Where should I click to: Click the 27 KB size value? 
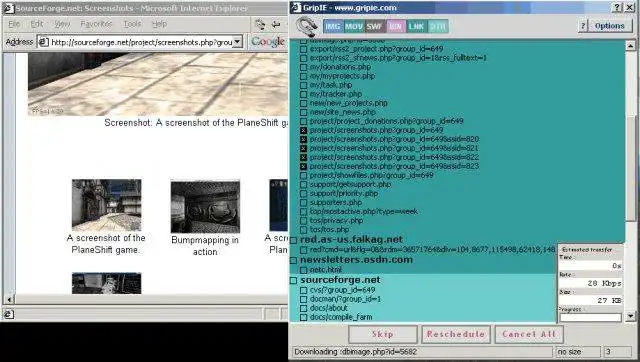click(x=609, y=300)
